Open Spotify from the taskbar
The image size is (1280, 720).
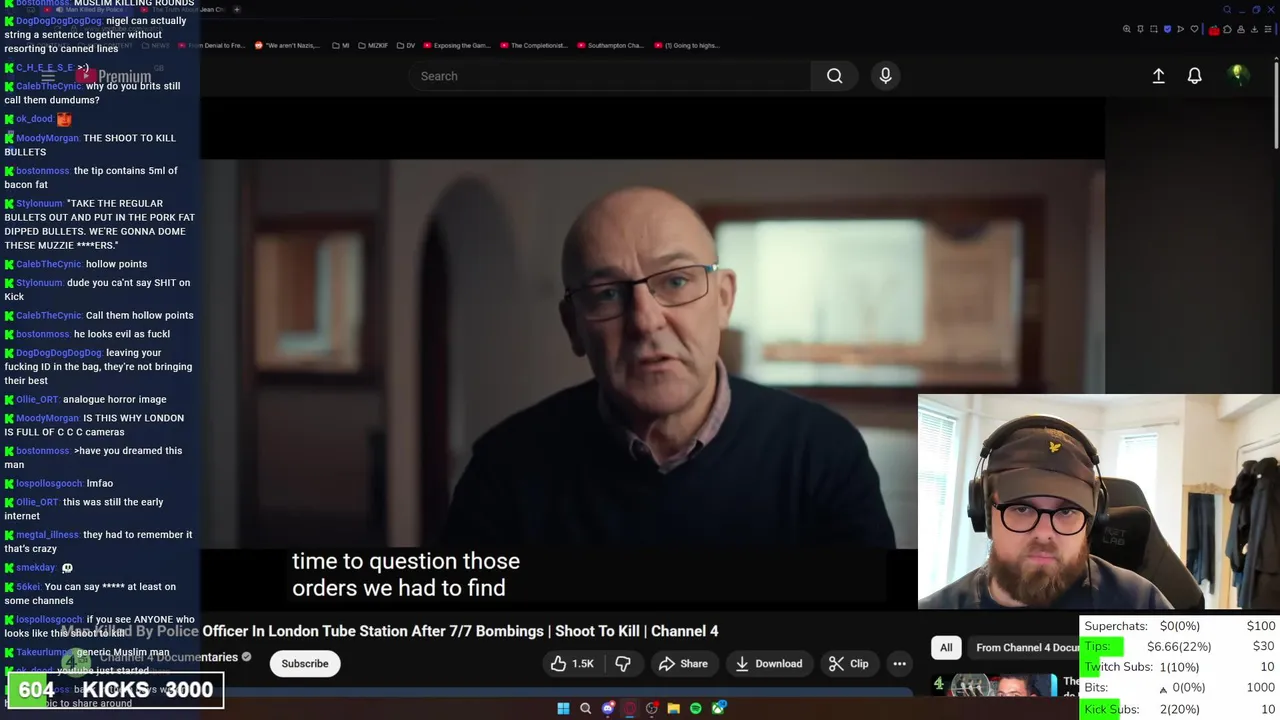[x=695, y=708]
